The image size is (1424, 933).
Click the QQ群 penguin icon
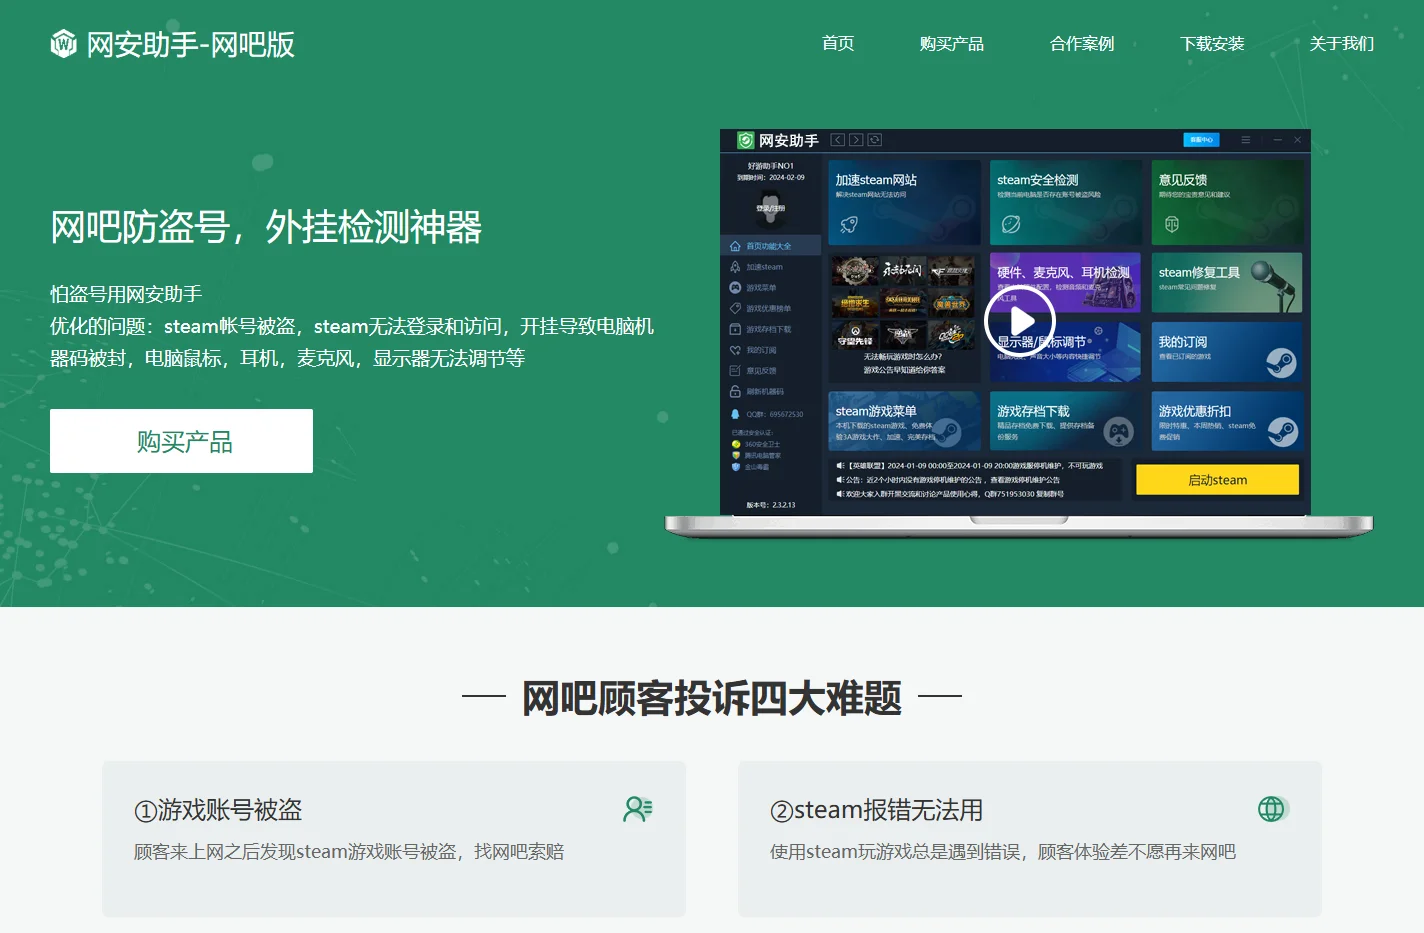click(x=735, y=414)
